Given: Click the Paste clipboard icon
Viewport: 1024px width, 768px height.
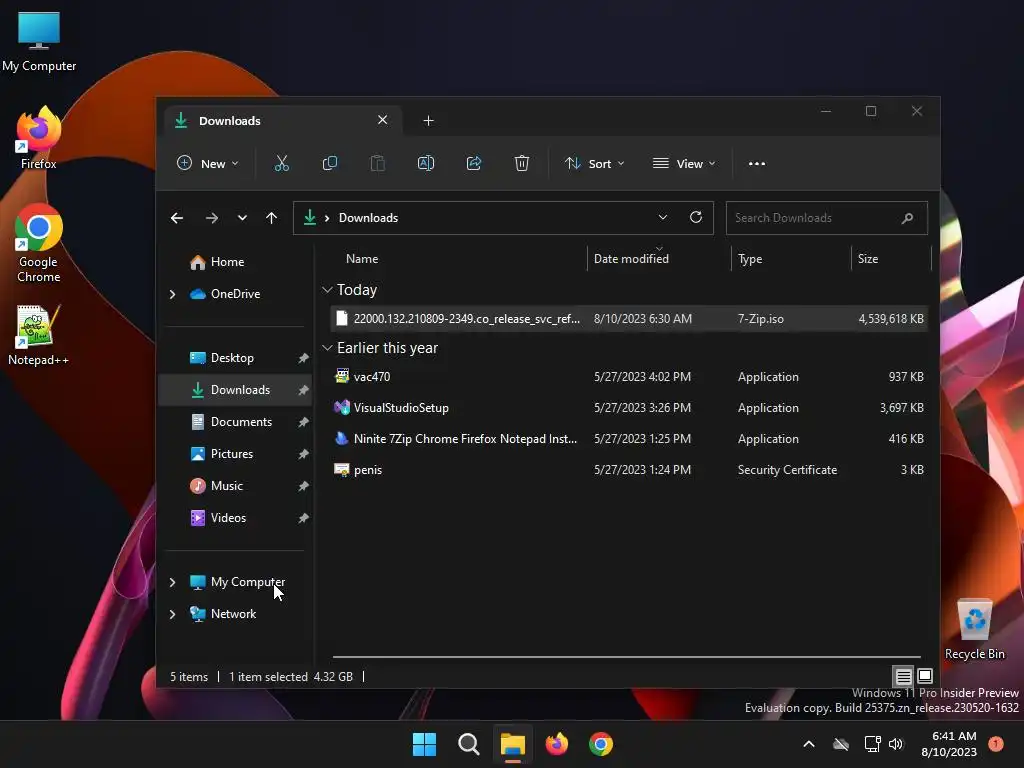Looking at the screenshot, I should coord(377,163).
